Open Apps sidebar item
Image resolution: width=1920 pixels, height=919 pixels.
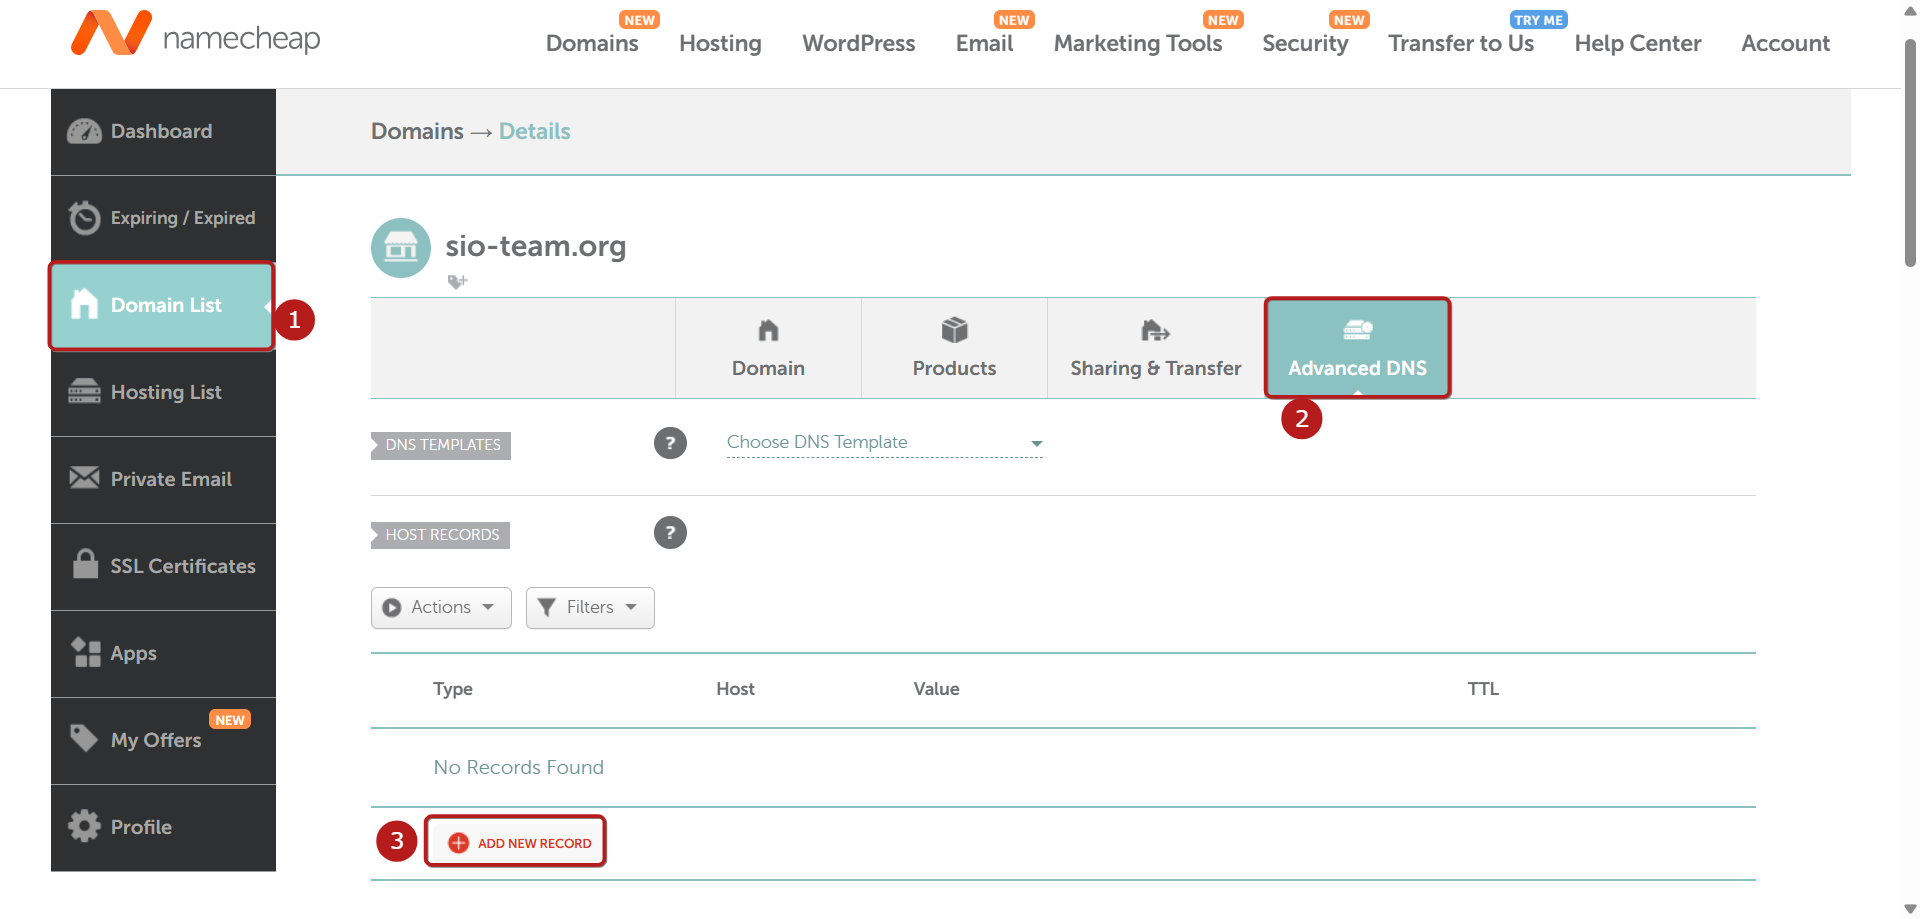(163, 653)
